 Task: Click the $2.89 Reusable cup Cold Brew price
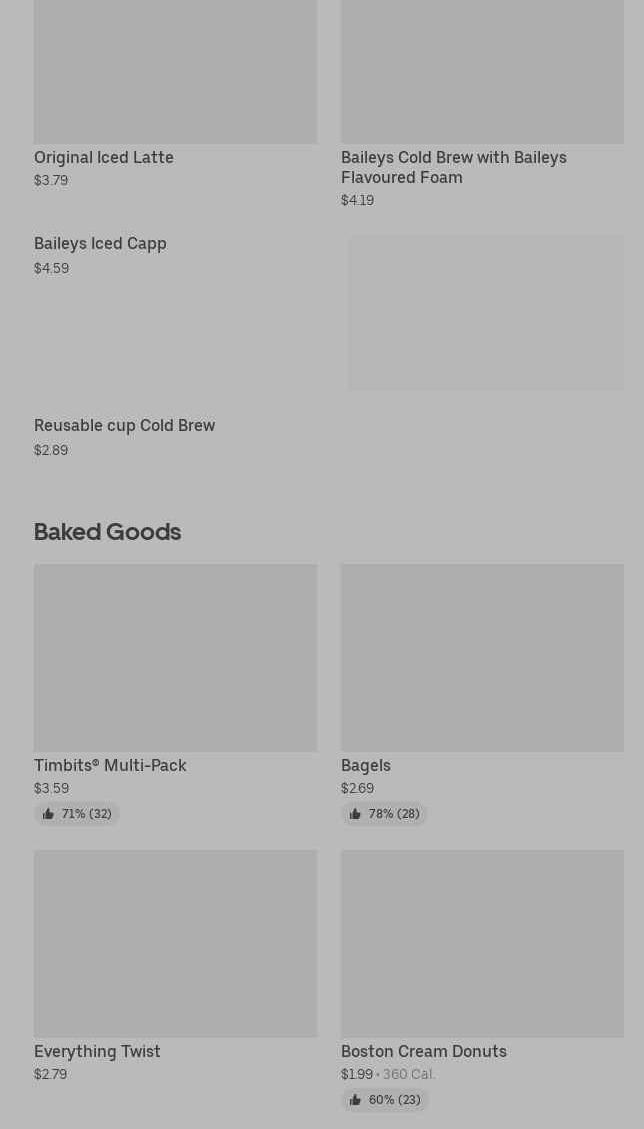[51, 450]
